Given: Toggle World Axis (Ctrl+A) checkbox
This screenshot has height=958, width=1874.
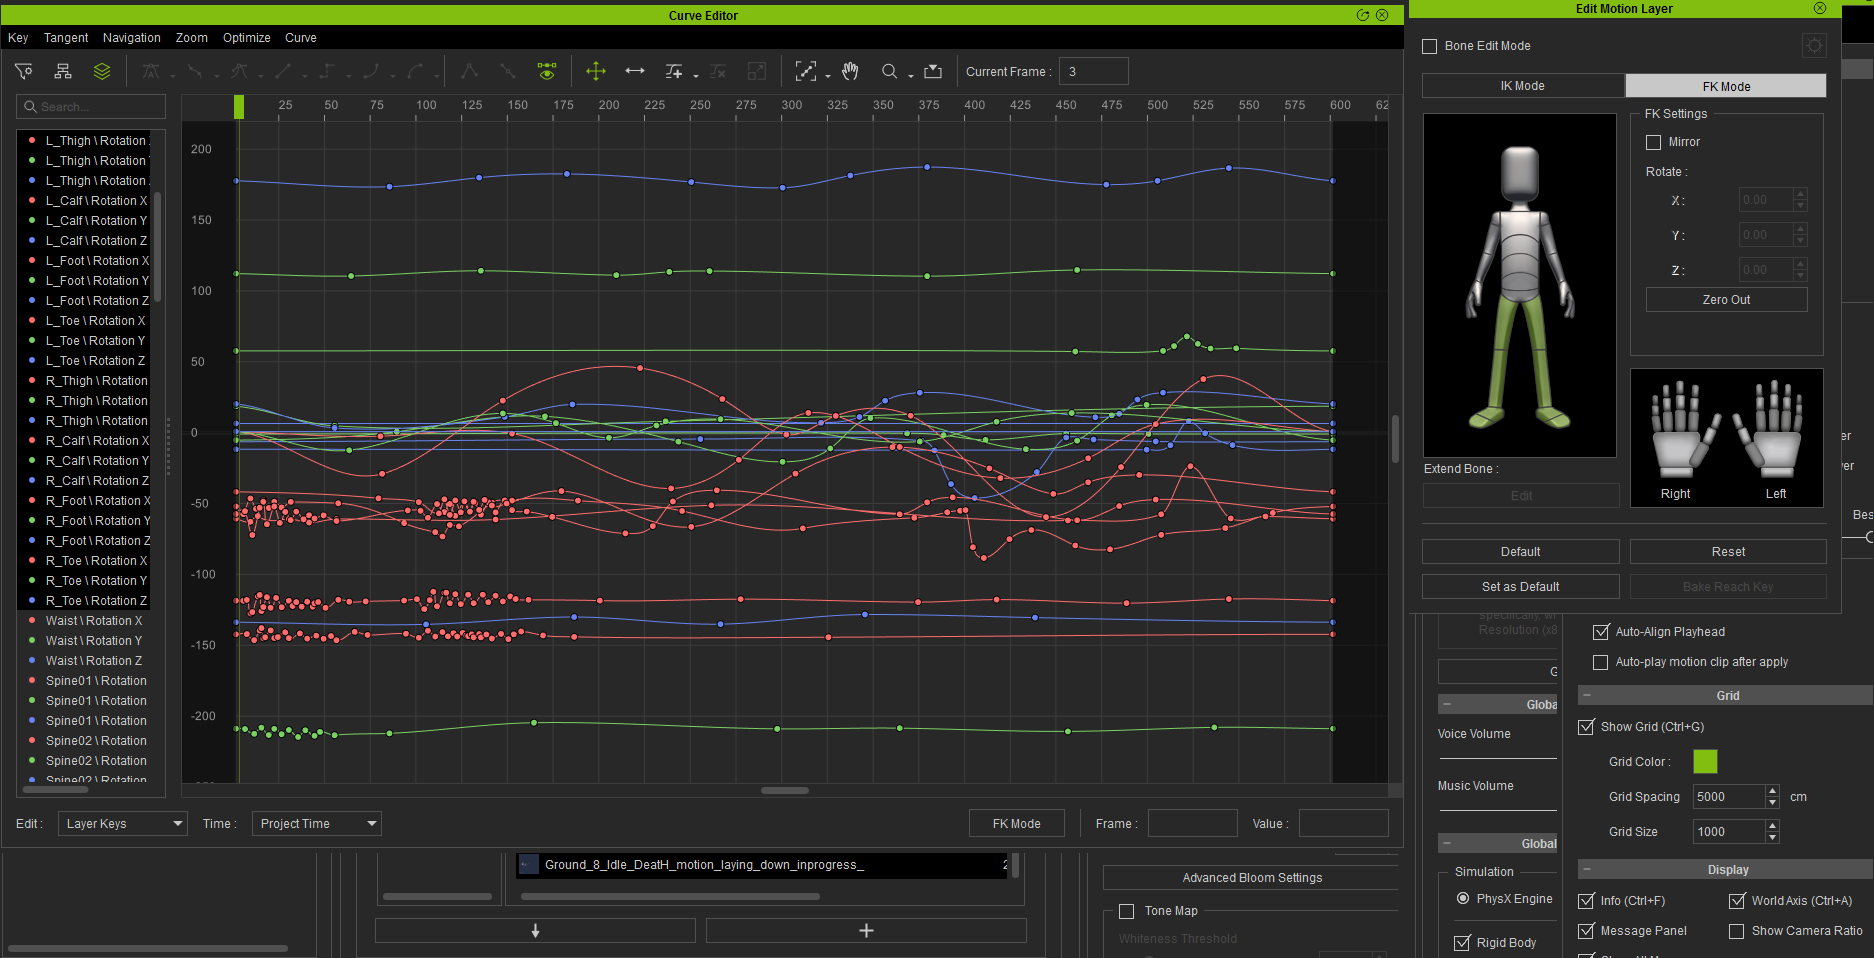Looking at the screenshot, I should tap(1737, 901).
